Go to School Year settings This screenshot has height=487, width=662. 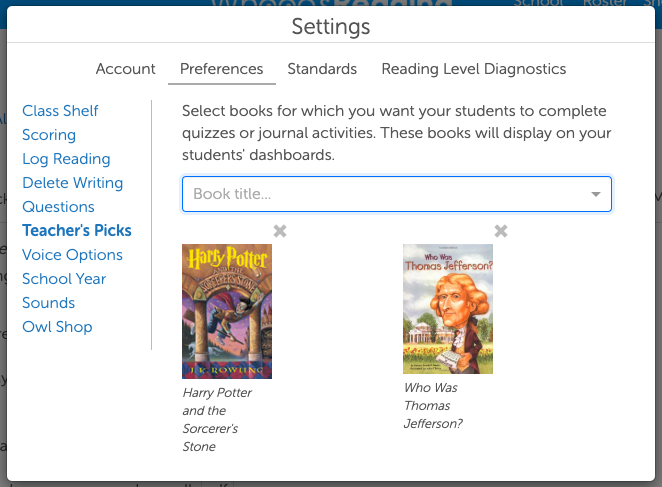[64, 279]
